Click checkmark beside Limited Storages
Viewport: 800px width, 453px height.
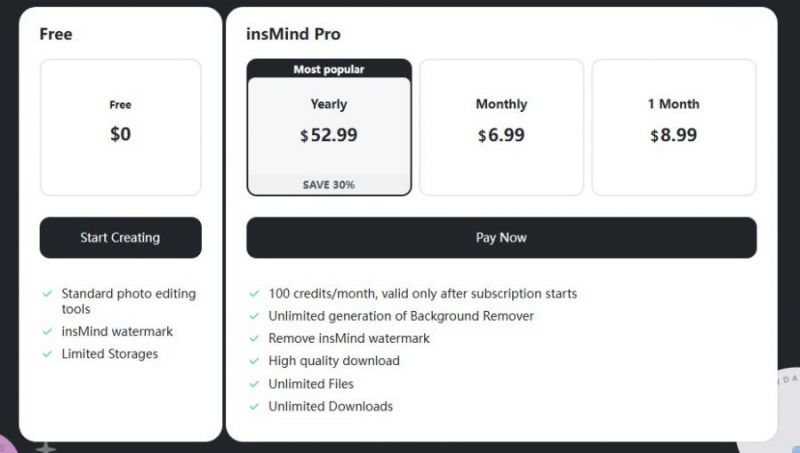47,354
